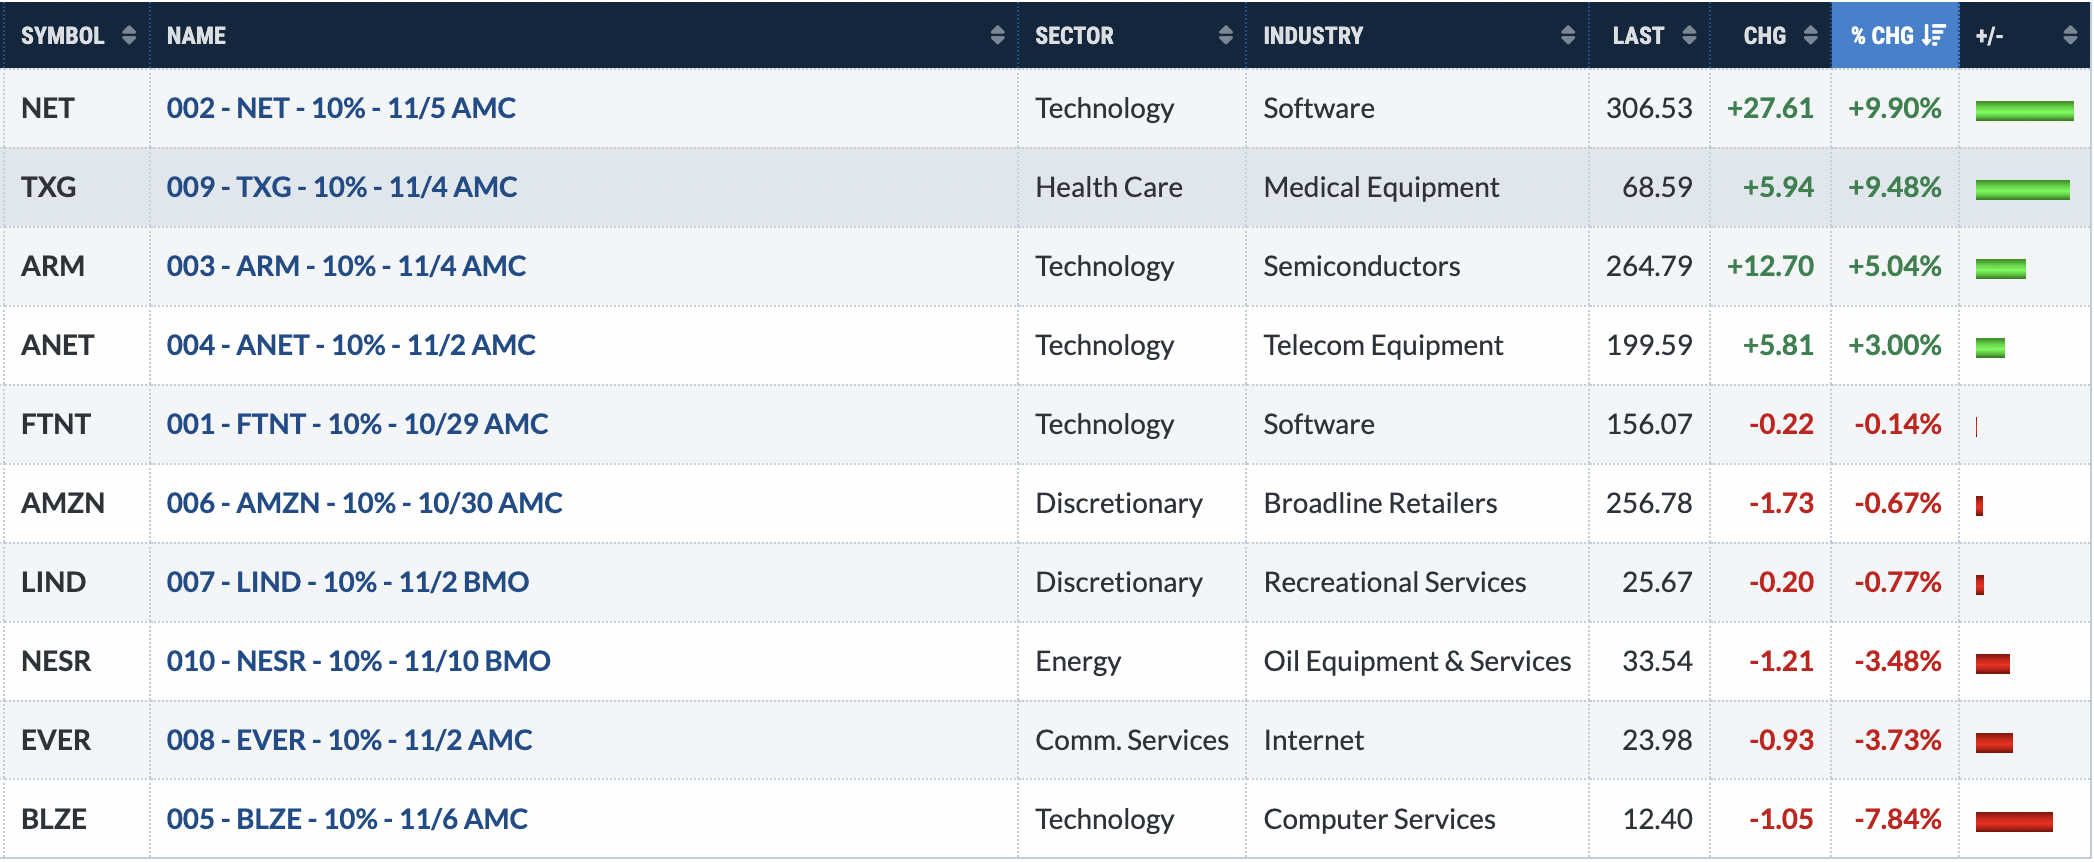
Task: Click the FTNT symbol cell
Action: pos(56,424)
